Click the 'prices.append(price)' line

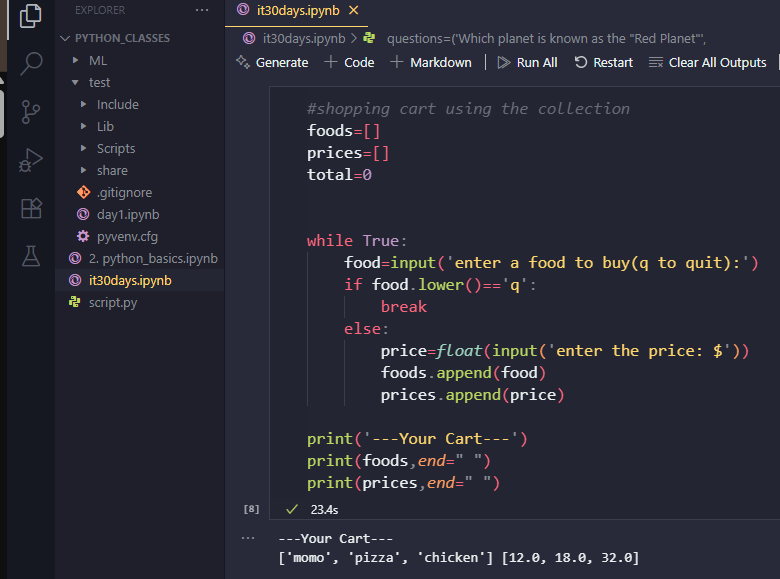point(472,394)
